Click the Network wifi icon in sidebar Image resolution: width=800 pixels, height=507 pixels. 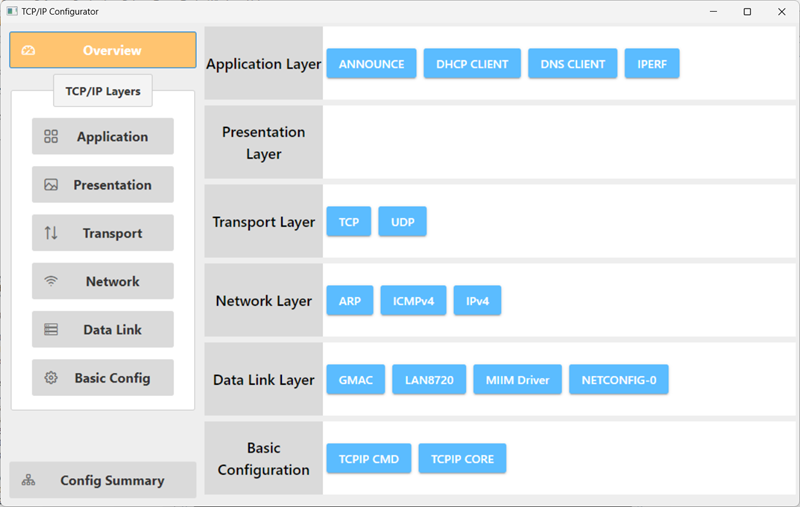tap(51, 281)
